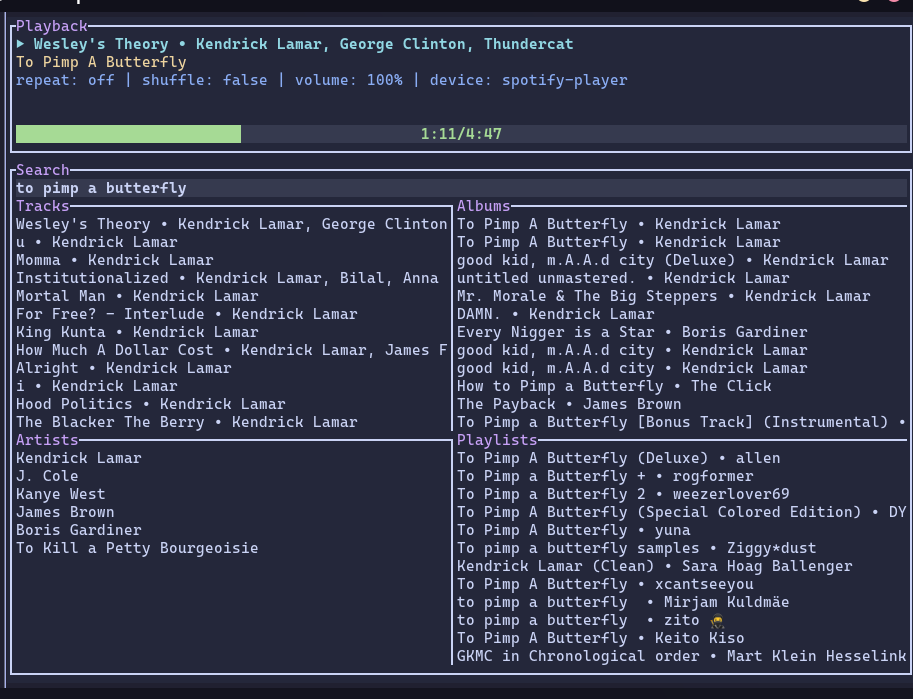Select track 'King Kunta'
The image size is (913, 699).
(x=137, y=333)
